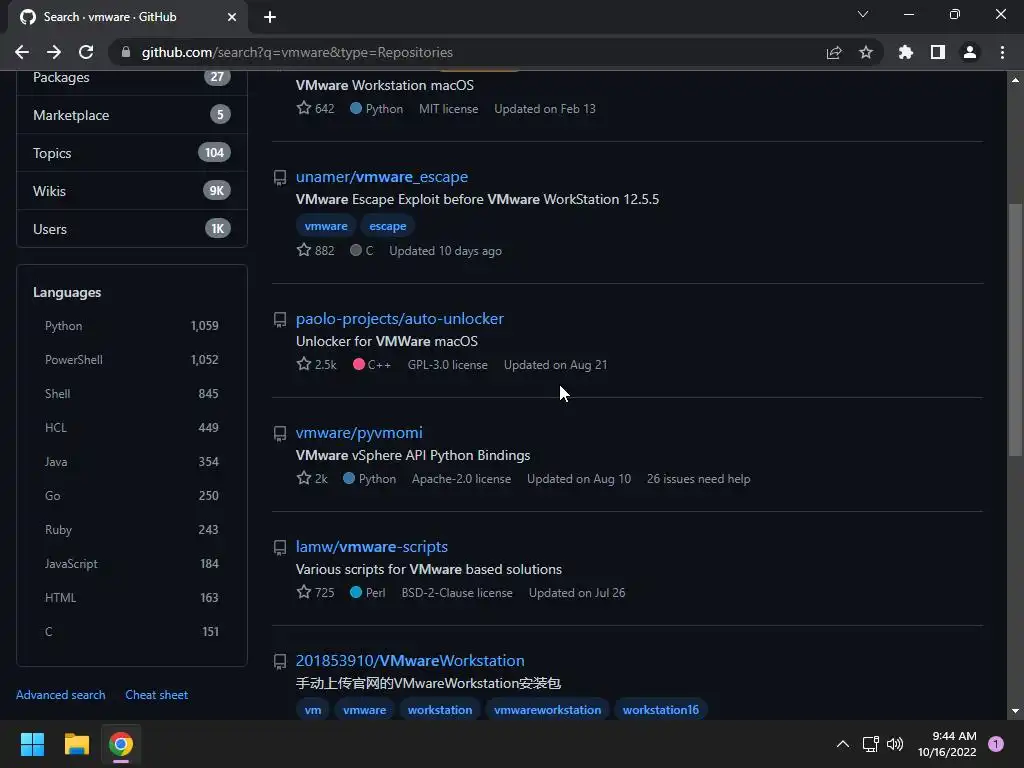Filter results by Java language
1024x768 pixels.
(132, 462)
